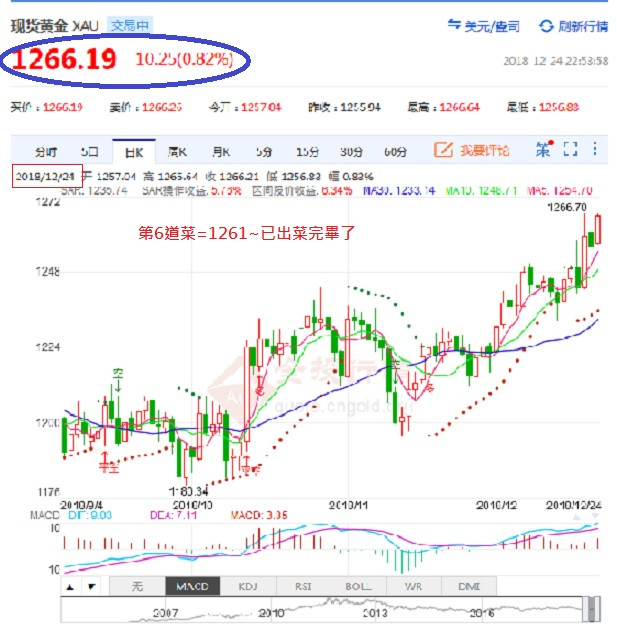Viewport: 617px width, 631px height.
Task: Click the 最低 low price value
Action: tap(559, 107)
